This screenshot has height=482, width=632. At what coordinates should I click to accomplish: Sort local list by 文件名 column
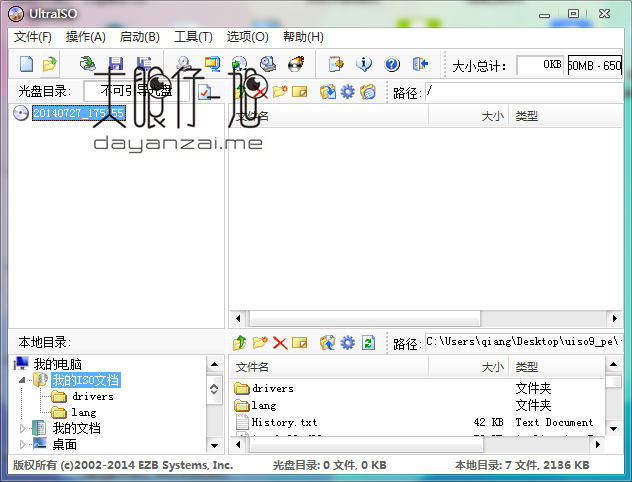329,367
